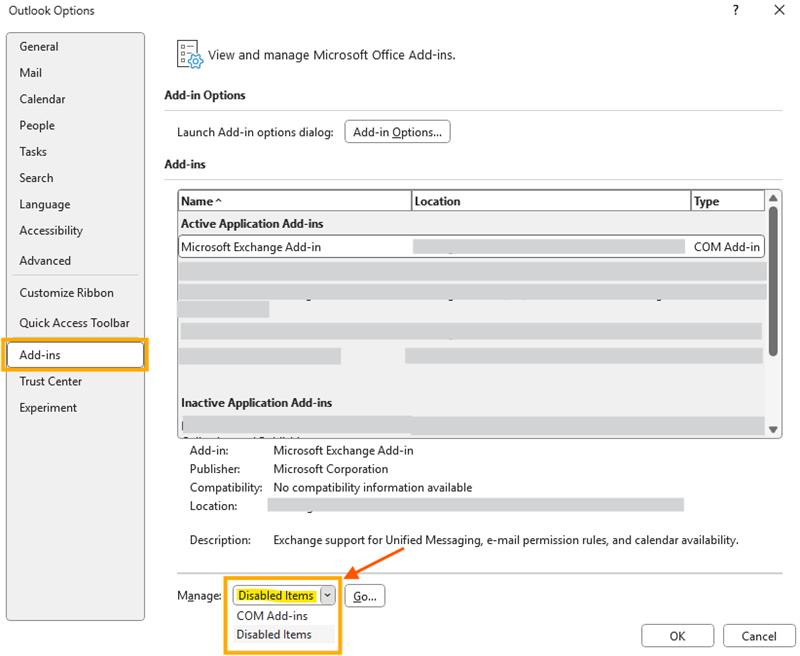Screen dimensions: 800x656
Task: Click the manage add-ins header icon
Action: [190, 54]
